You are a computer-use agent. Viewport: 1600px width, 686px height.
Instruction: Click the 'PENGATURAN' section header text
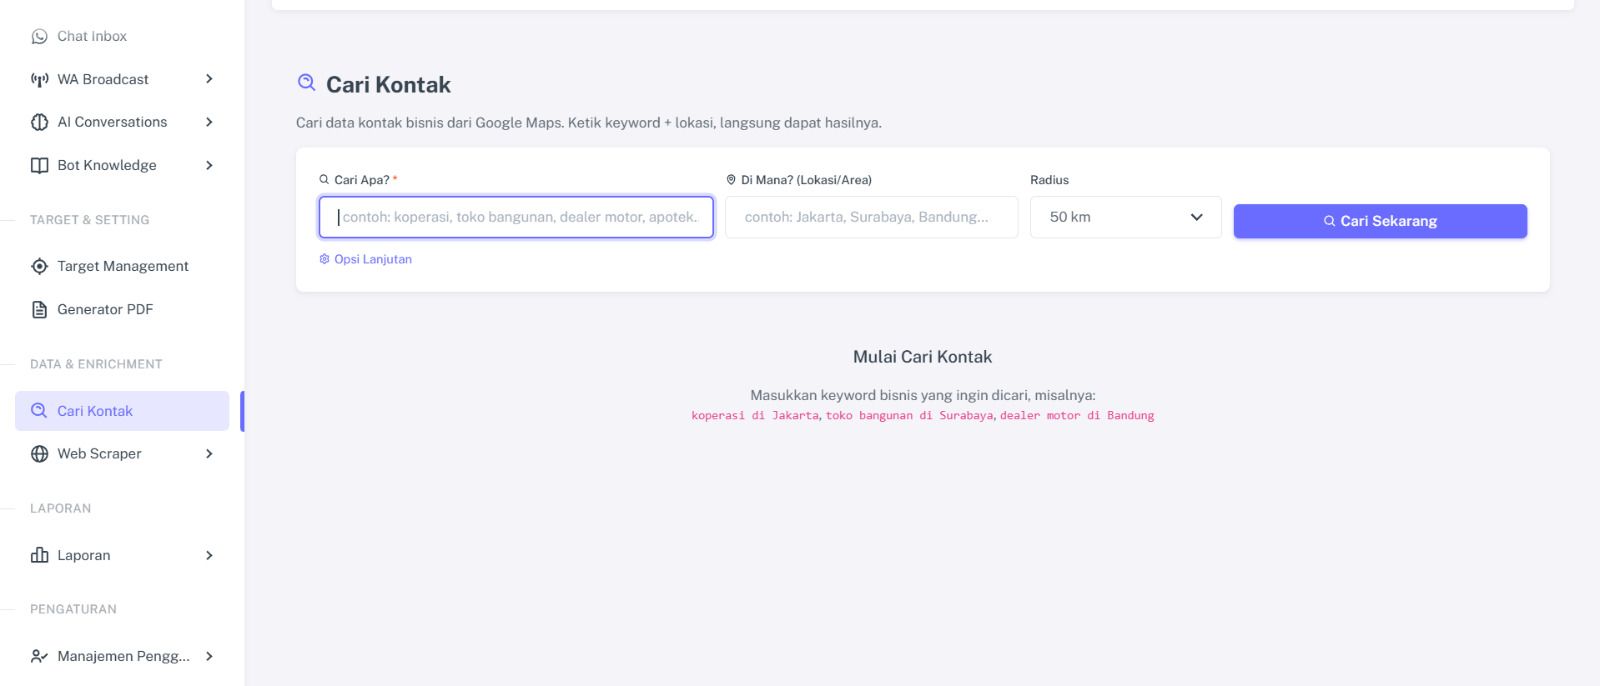coord(73,609)
